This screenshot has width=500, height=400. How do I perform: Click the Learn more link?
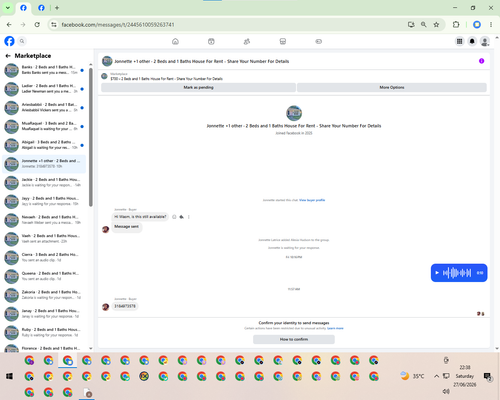tap(335, 328)
